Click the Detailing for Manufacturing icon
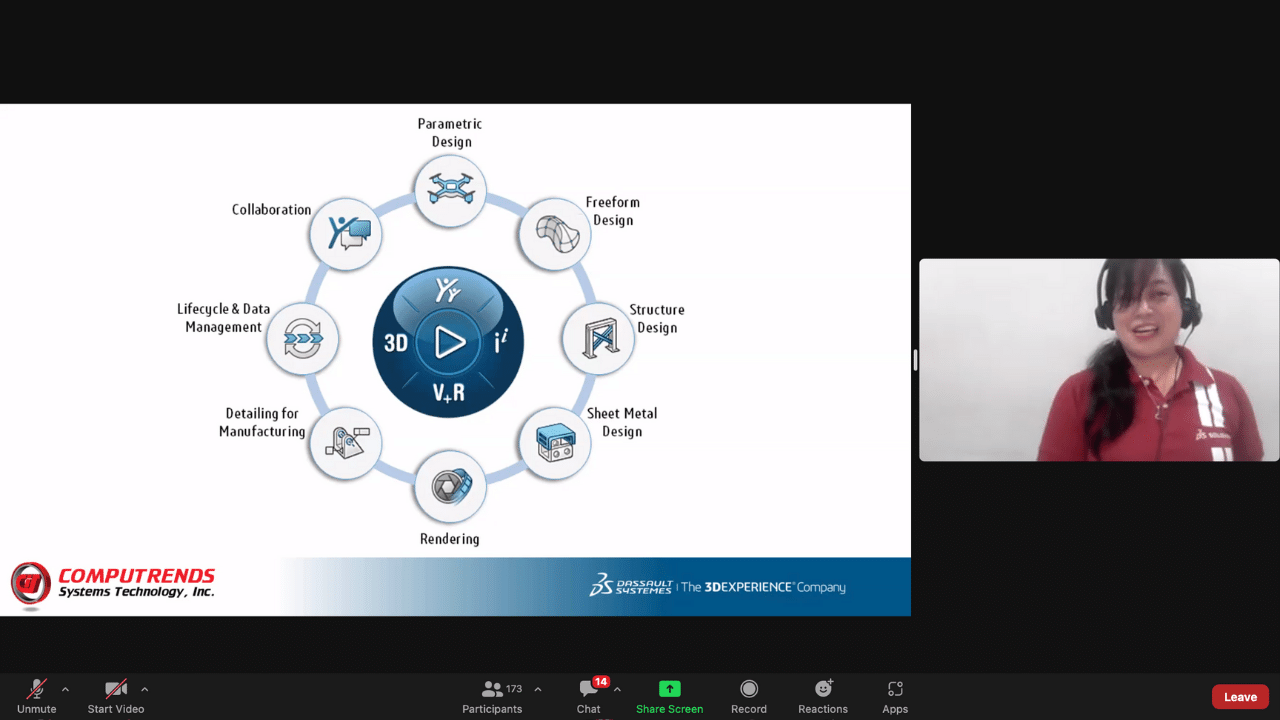1280x720 pixels. tap(345, 443)
